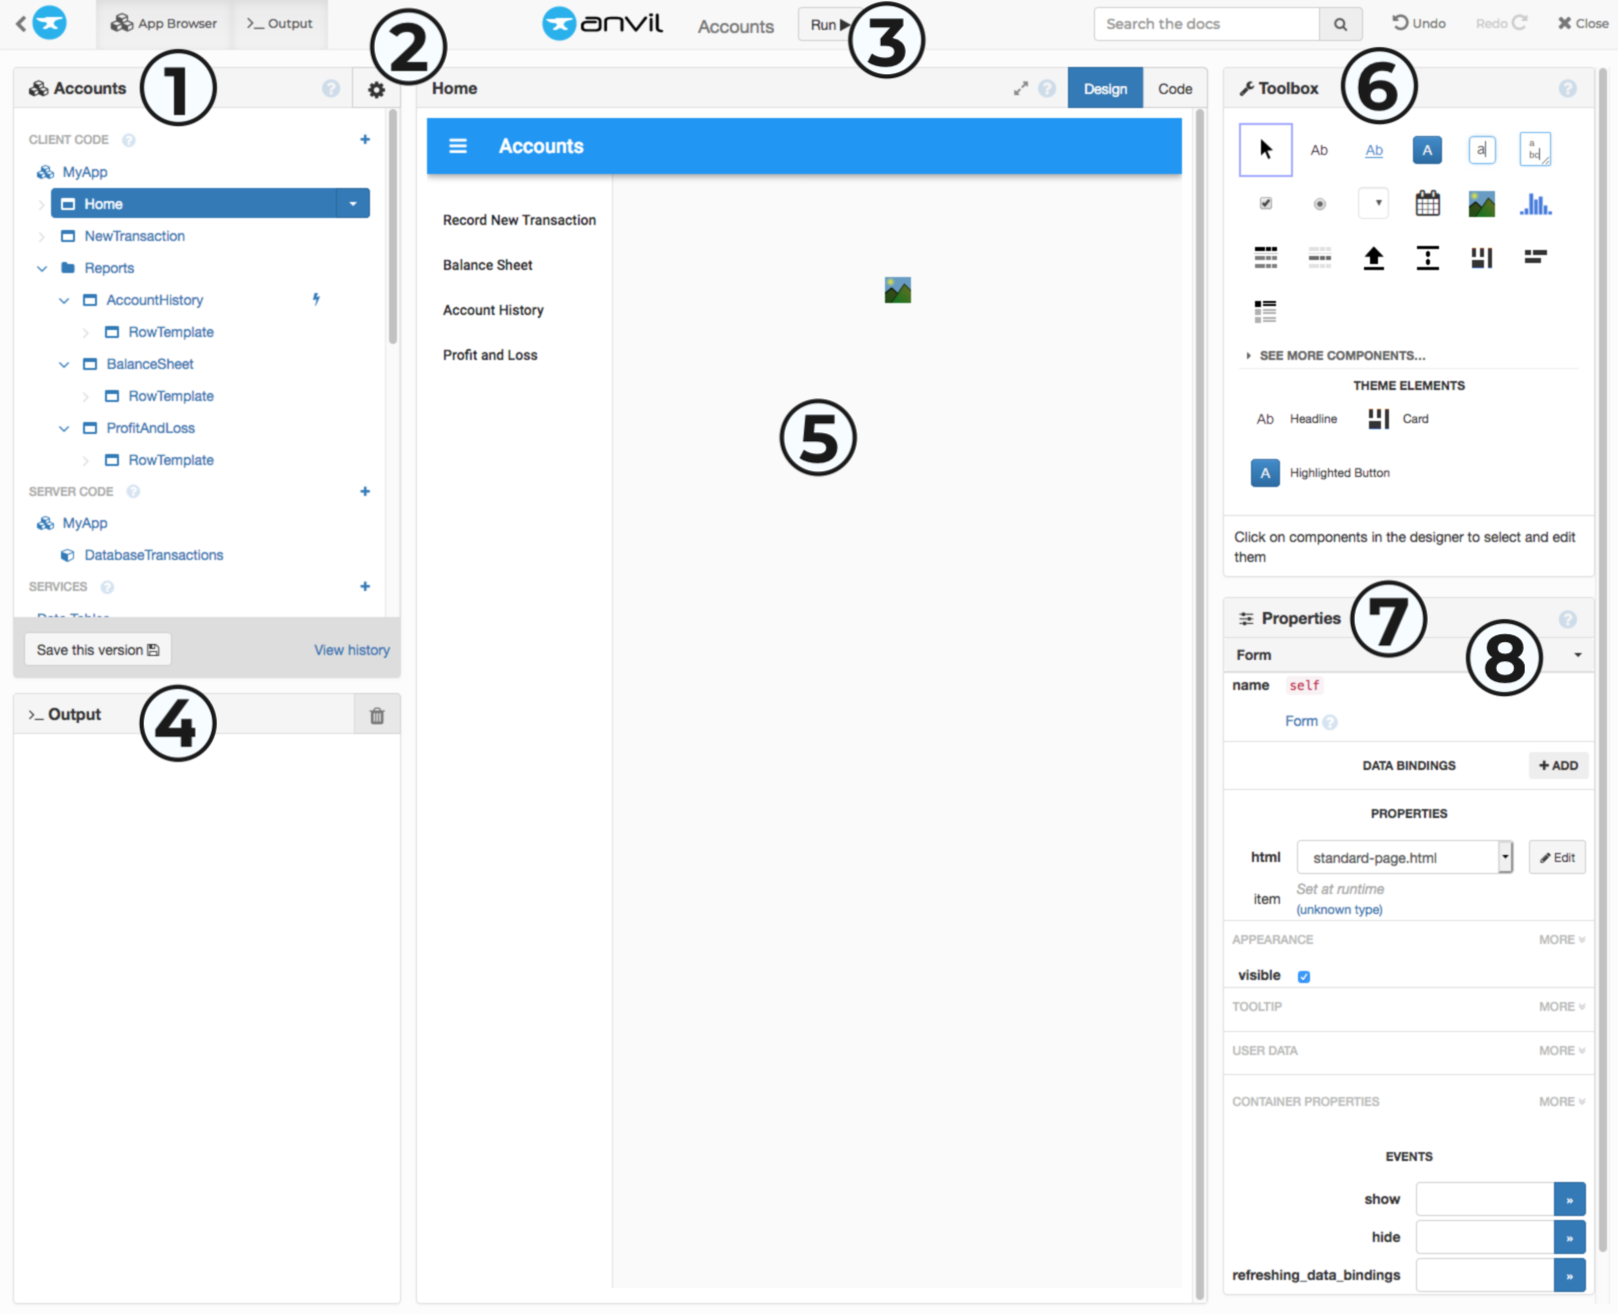Toggle the visible checkbox in Appearance properties

pyautogui.click(x=1303, y=975)
